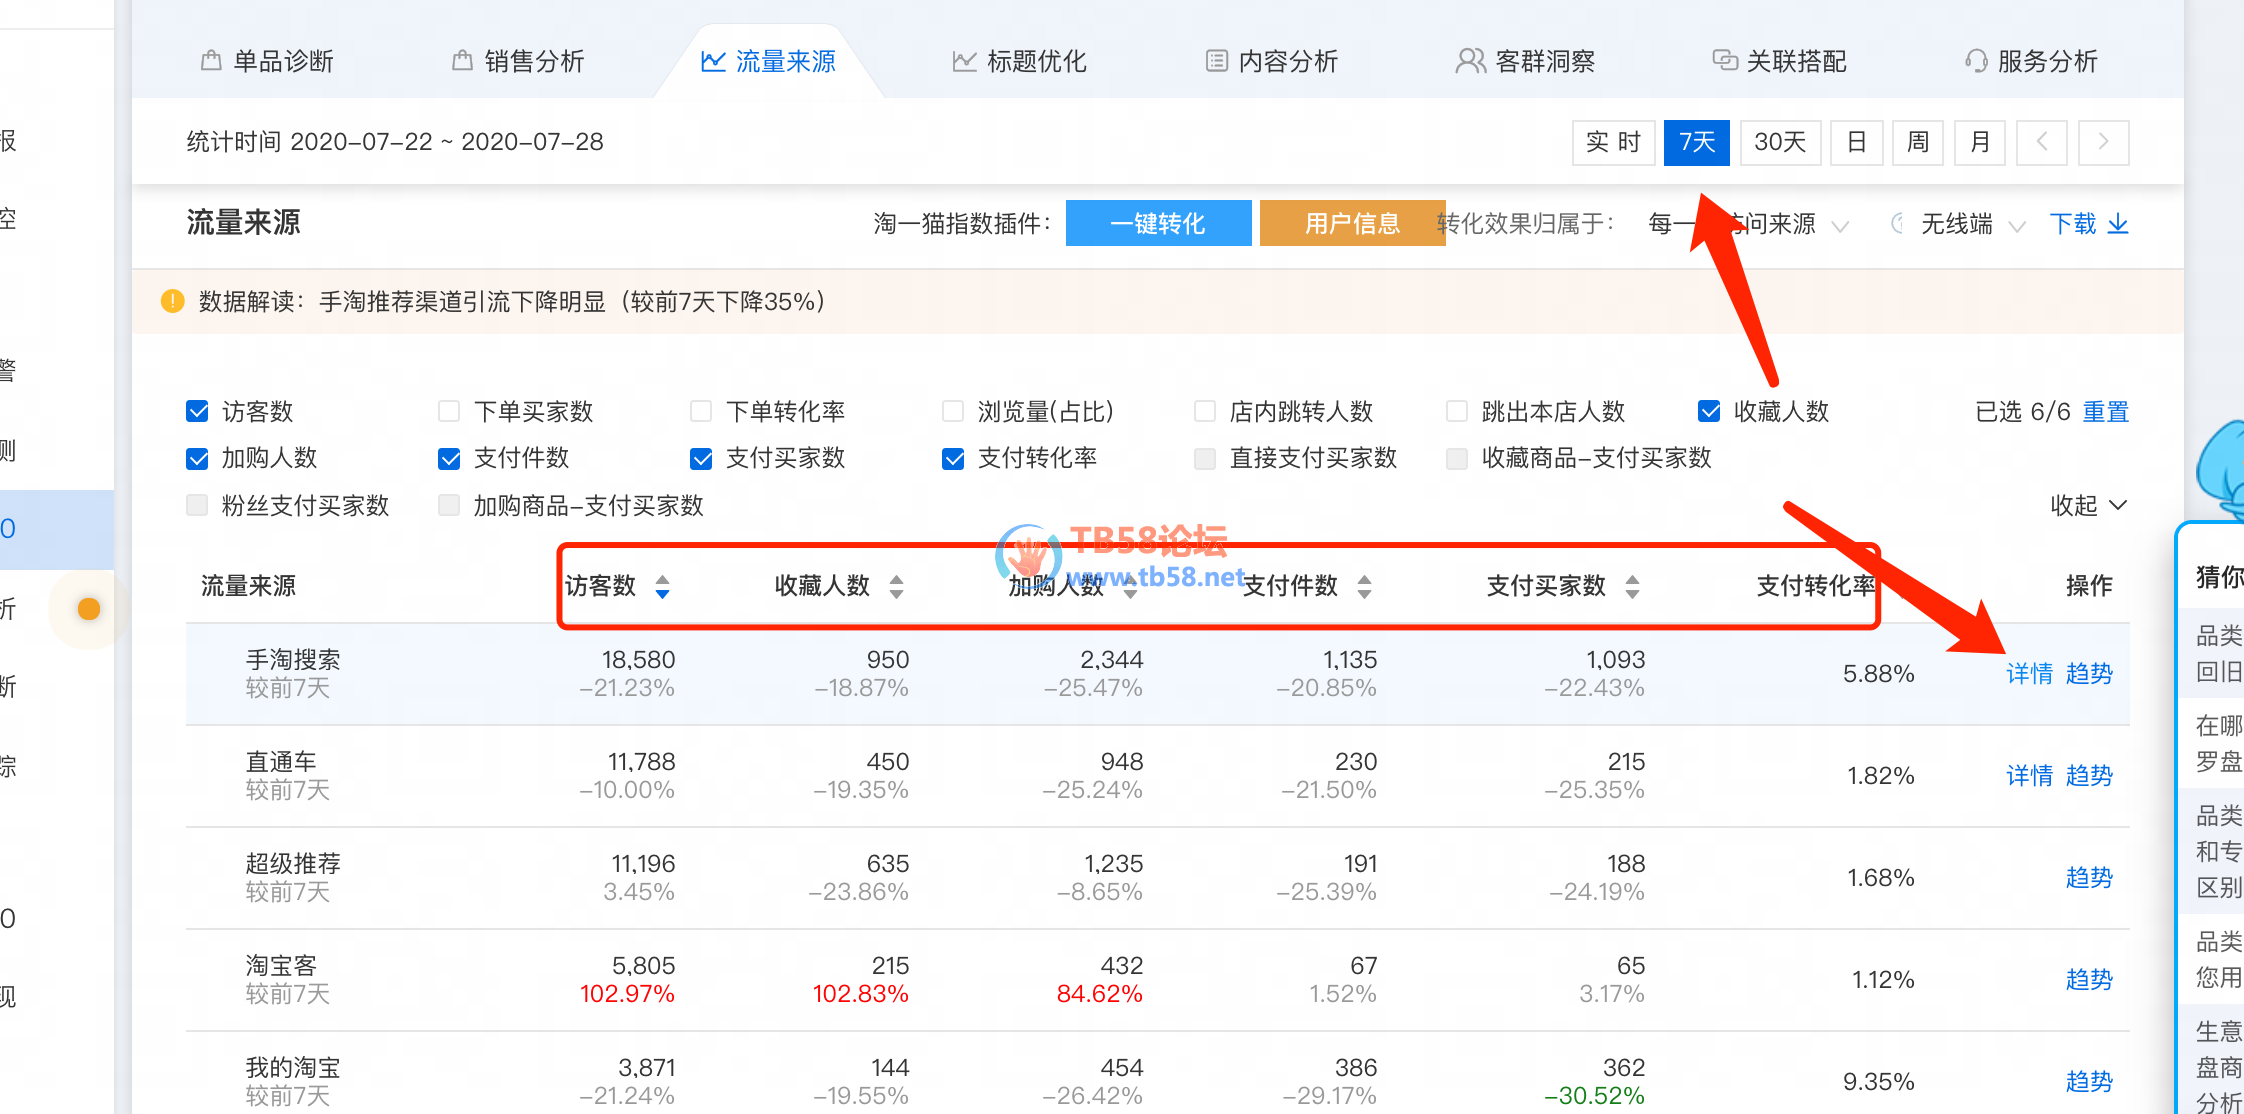
Task: Go to the 内容分析 tab
Action: (1271, 61)
